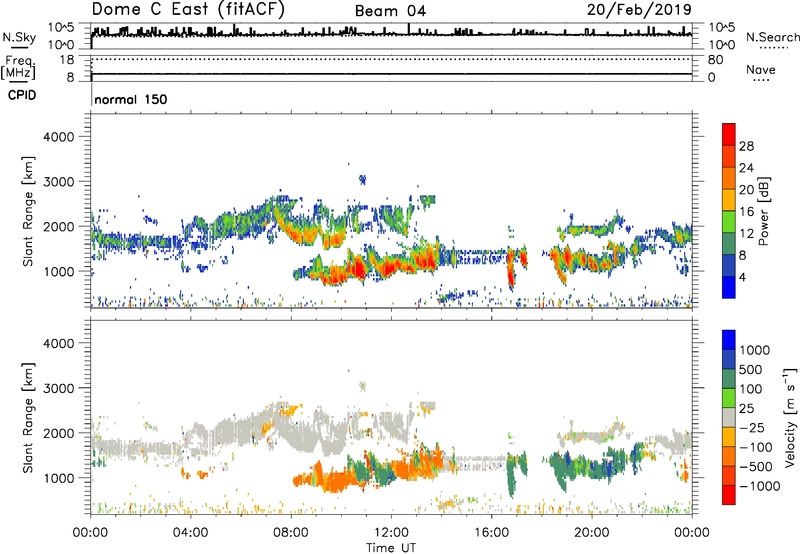The height and width of the screenshot is (554, 800).
Task: Click the red bottom segment of Velocity colorbar
Action: [729, 495]
